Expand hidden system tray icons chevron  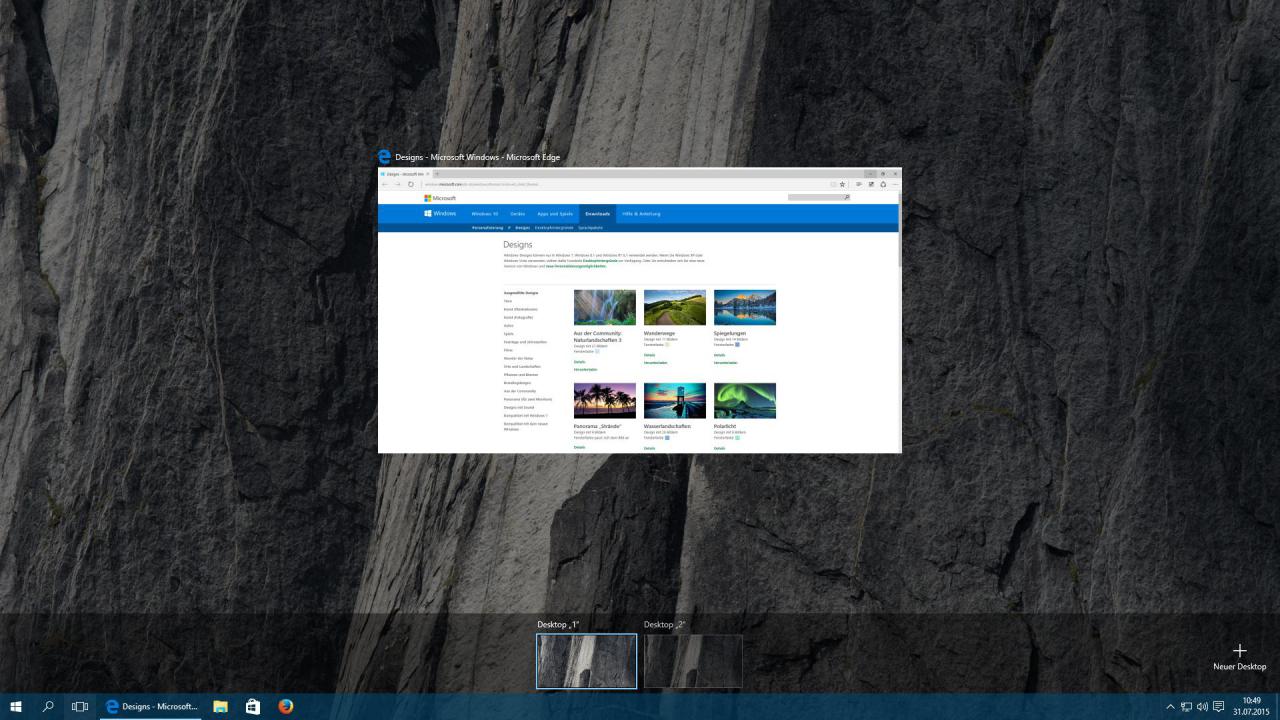(x=1170, y=707)
